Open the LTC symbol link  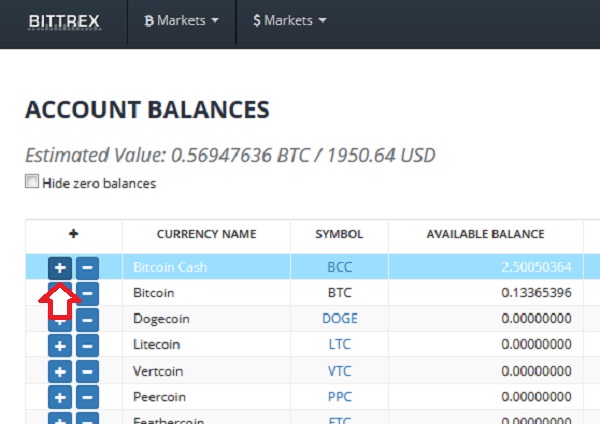tap(339, 344)
